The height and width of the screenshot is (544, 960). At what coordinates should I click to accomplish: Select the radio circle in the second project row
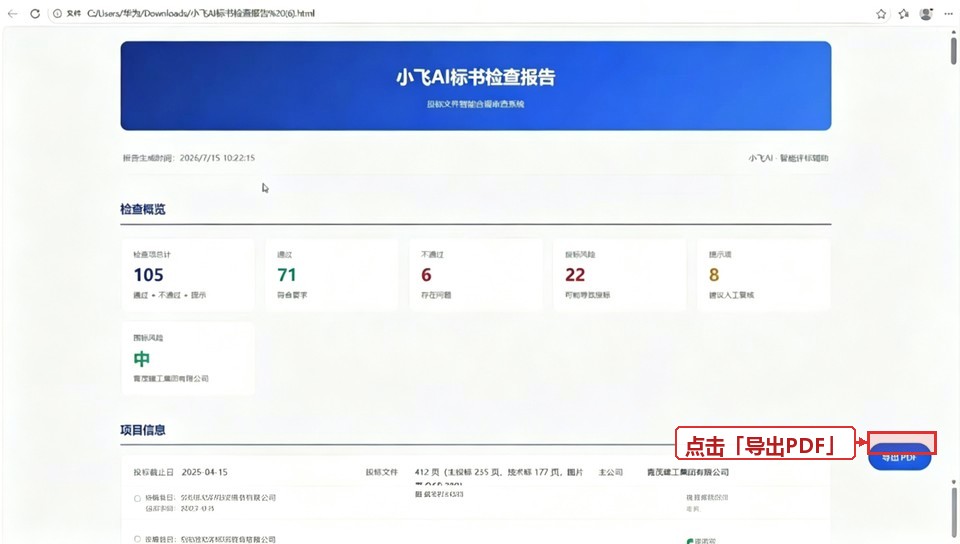137,539
